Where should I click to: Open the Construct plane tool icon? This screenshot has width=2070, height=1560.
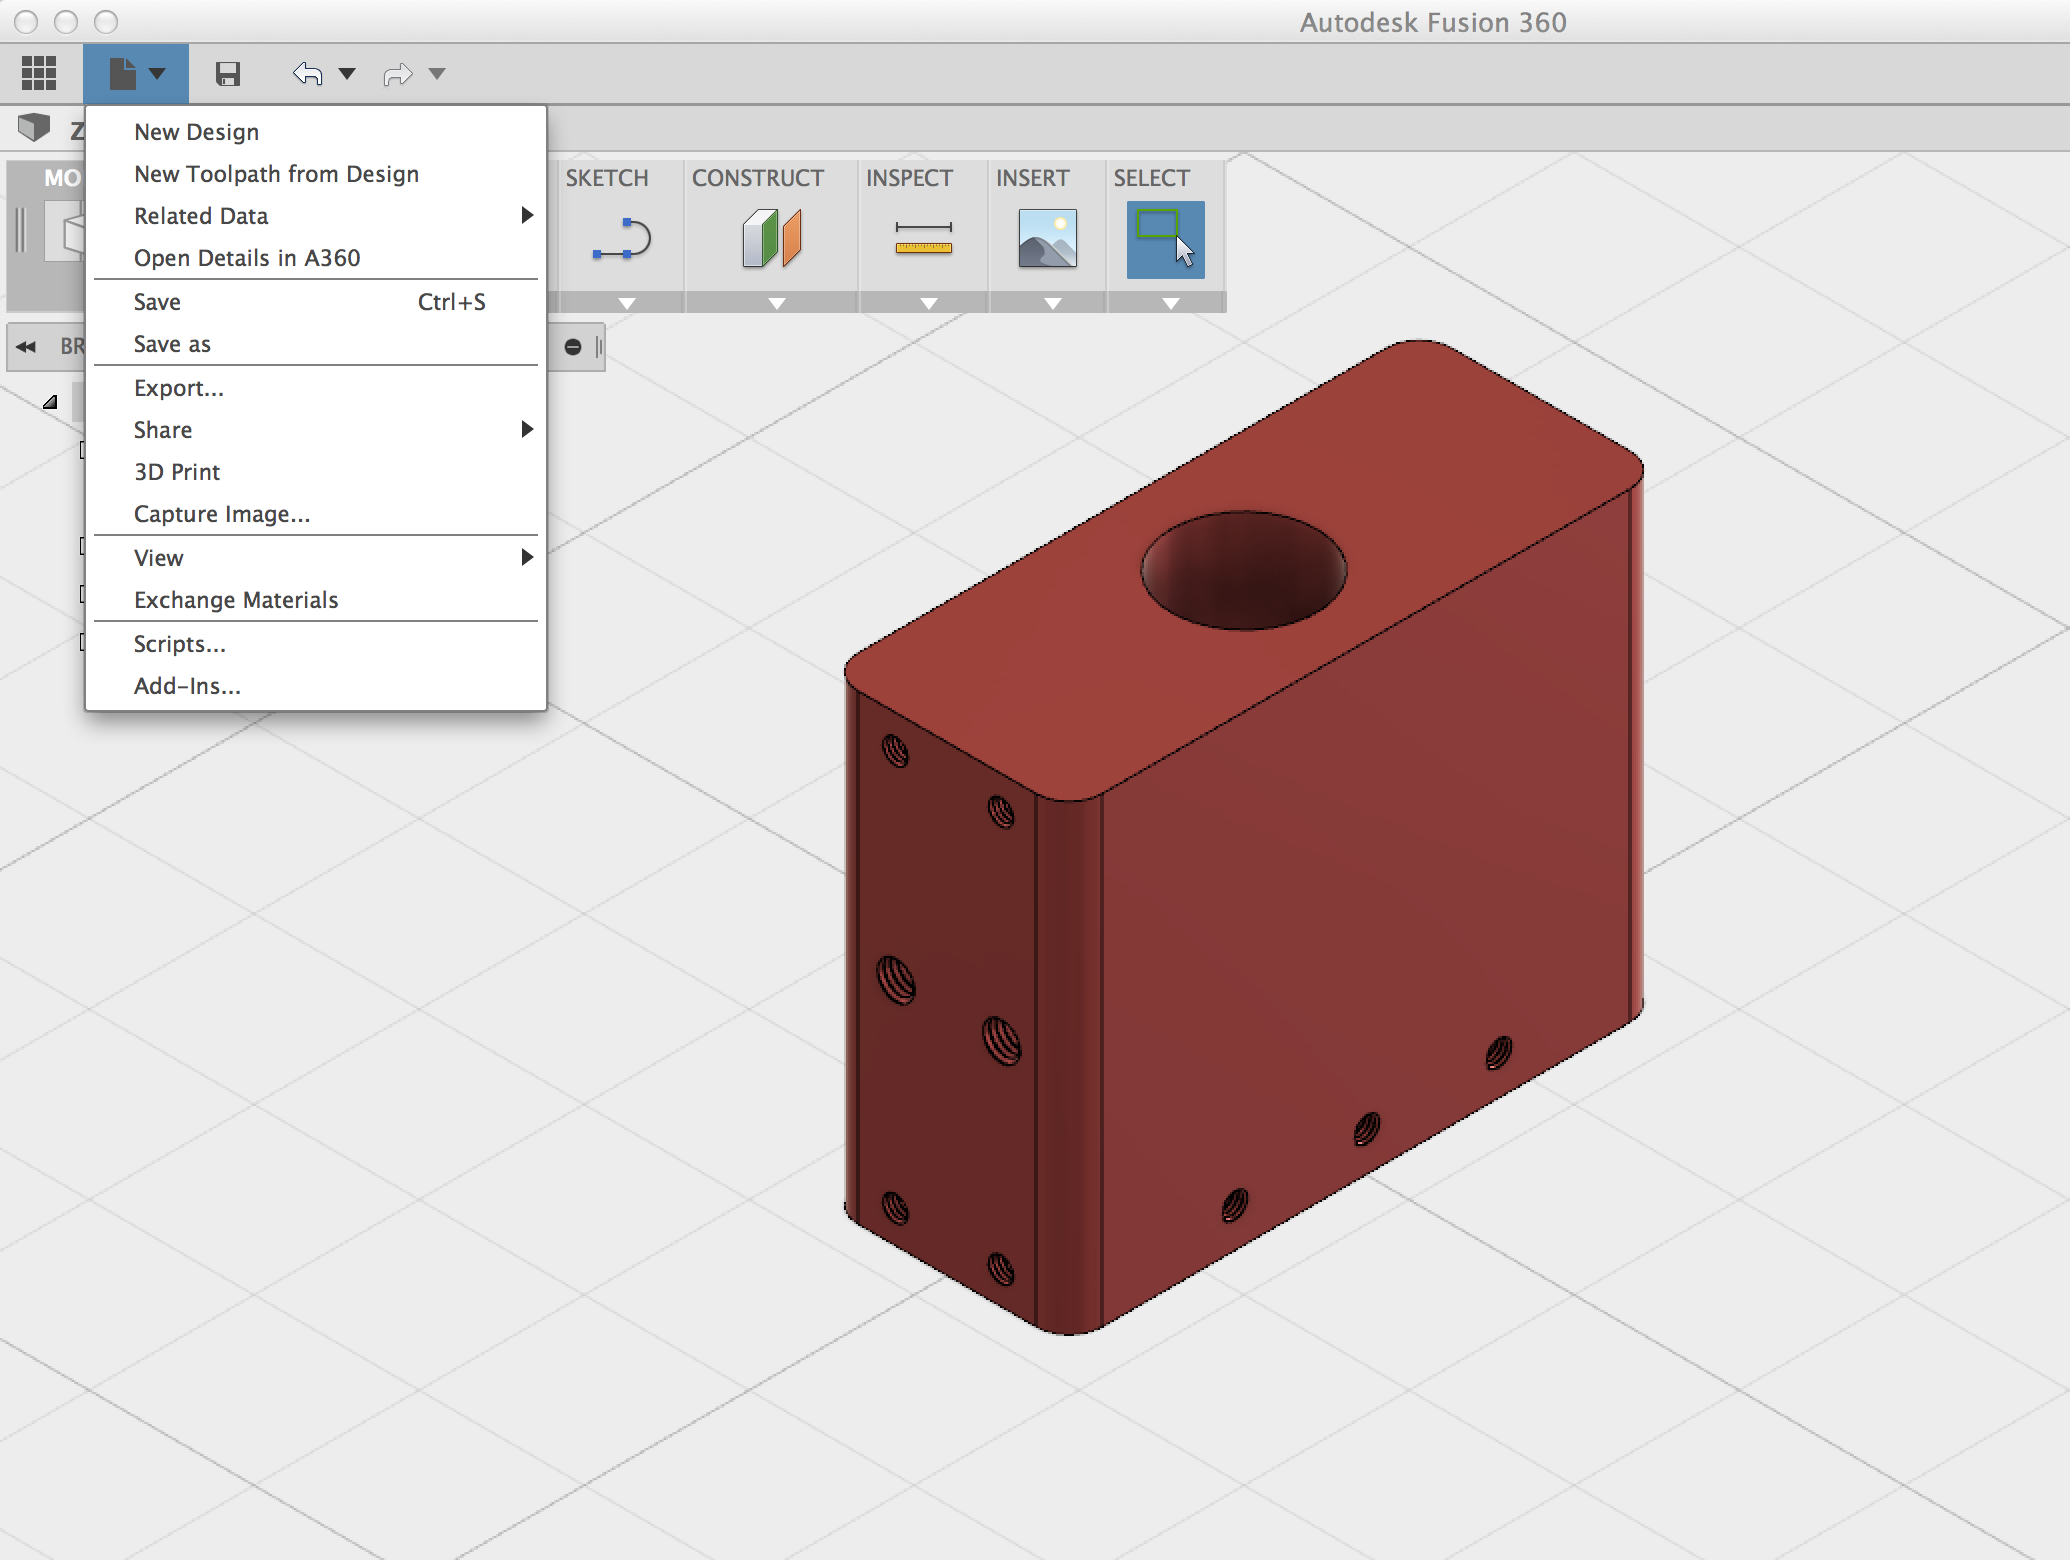click(771, 240)
